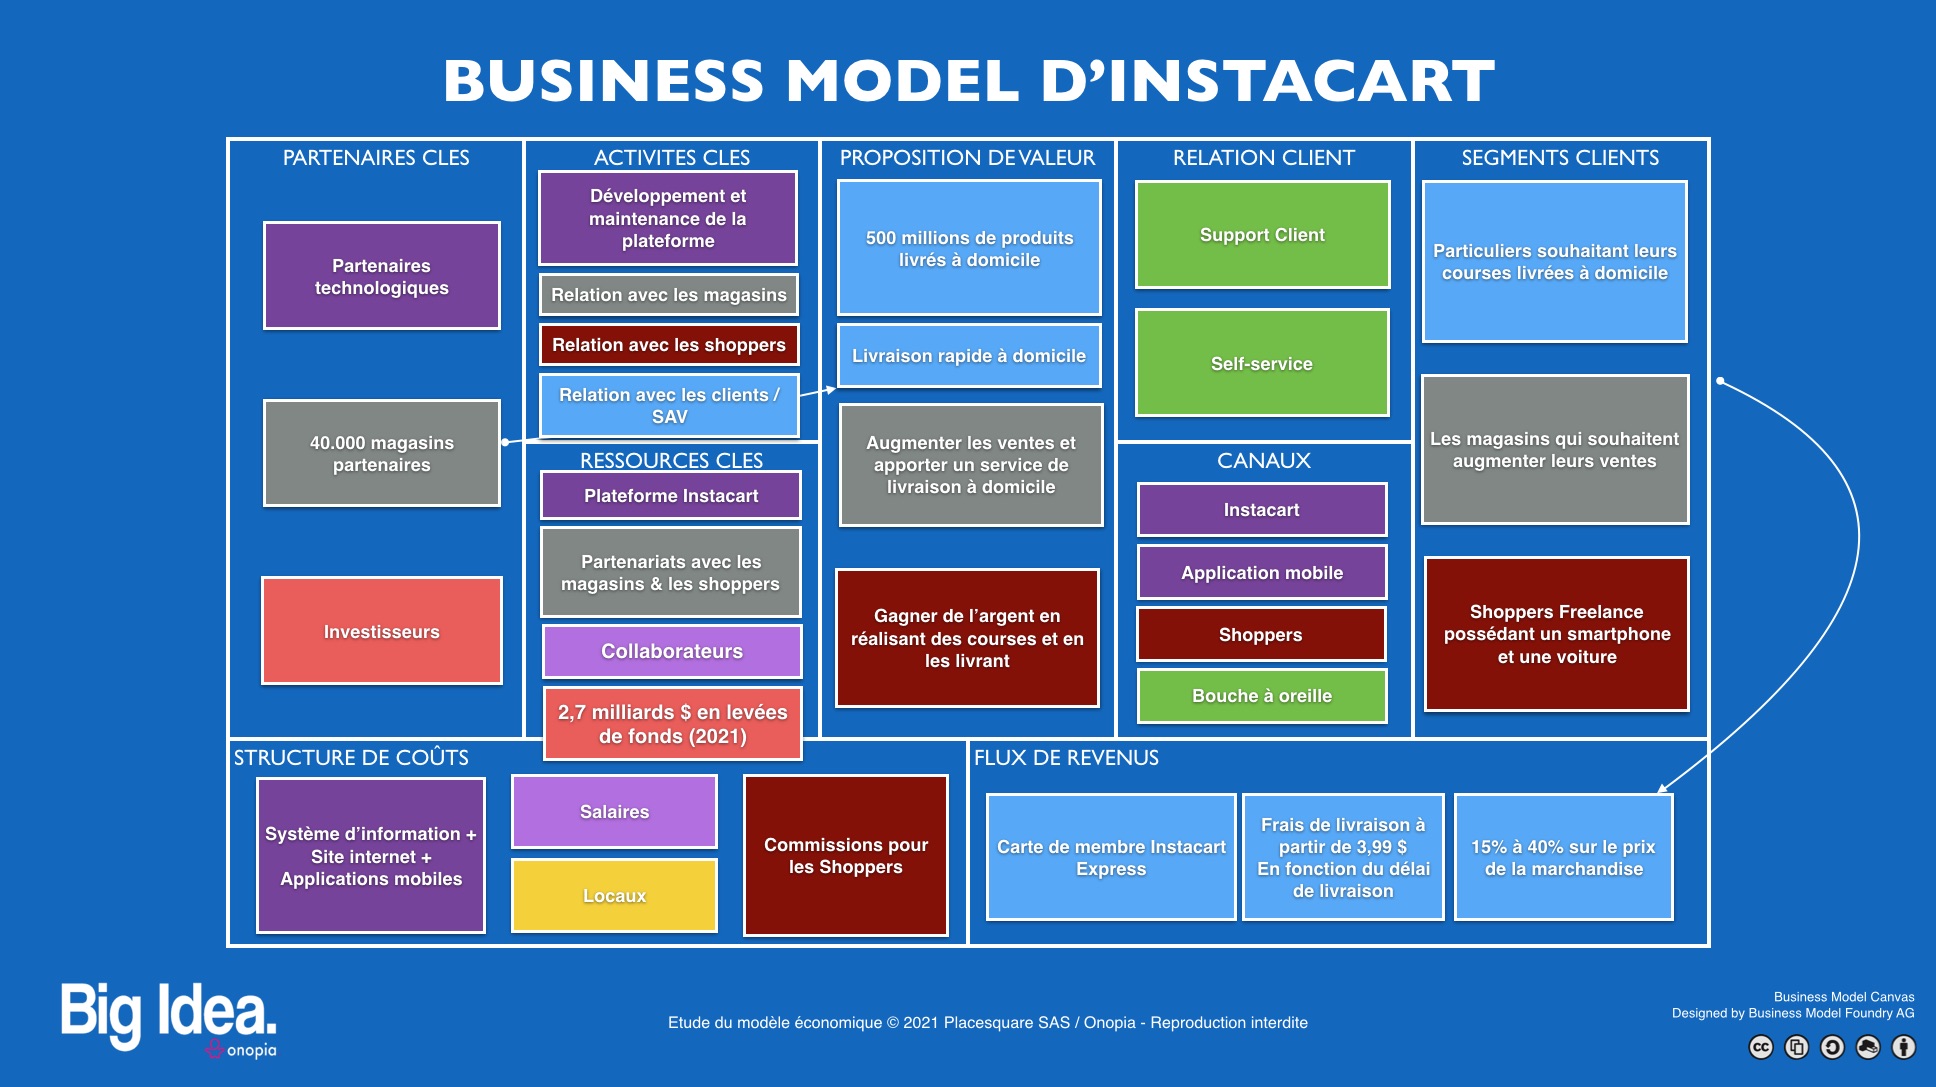Click the 'PROPOSITION DE VALEUR' section heading
This screenshot has height=1087, width=1936.
coord(967,158)
